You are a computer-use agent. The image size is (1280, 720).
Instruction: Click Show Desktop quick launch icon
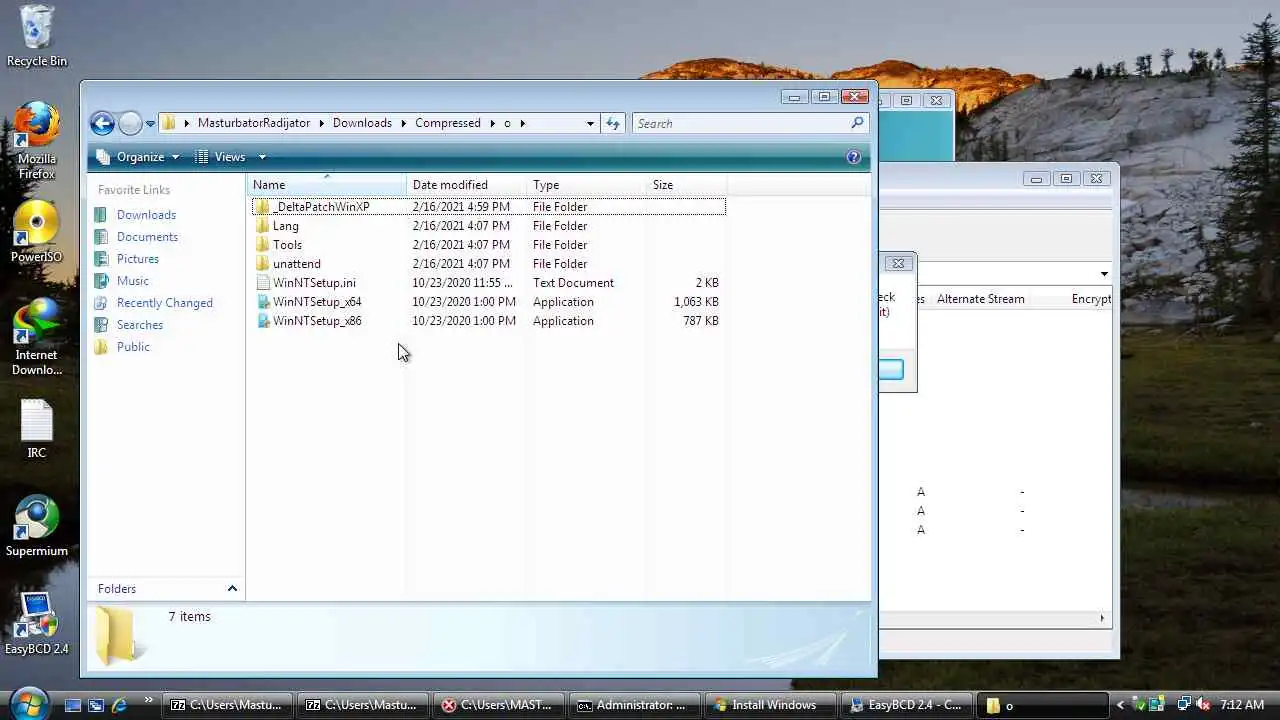pos(72,705)
